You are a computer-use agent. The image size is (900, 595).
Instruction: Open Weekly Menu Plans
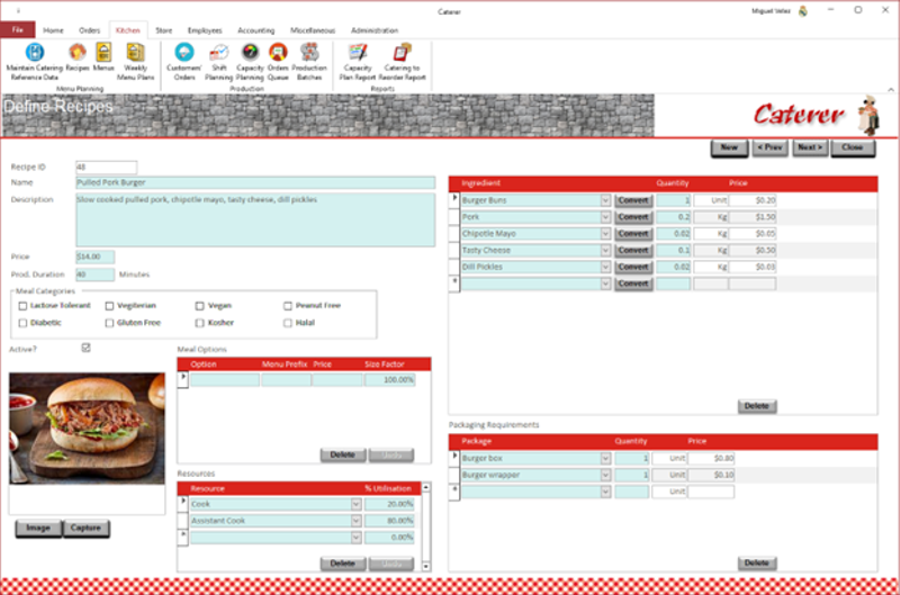[x=135, y=62]
